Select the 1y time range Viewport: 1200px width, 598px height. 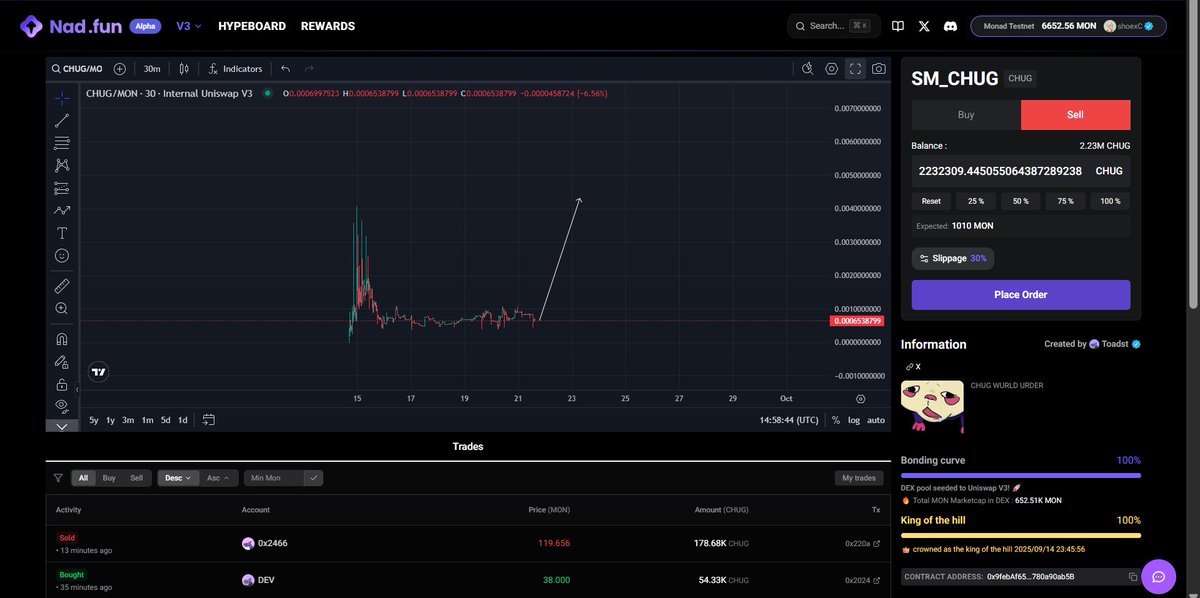110,420
